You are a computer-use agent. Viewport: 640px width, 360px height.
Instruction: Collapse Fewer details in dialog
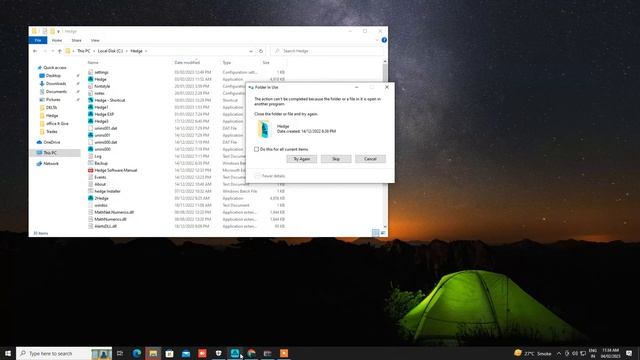click(x=270, y=176)
